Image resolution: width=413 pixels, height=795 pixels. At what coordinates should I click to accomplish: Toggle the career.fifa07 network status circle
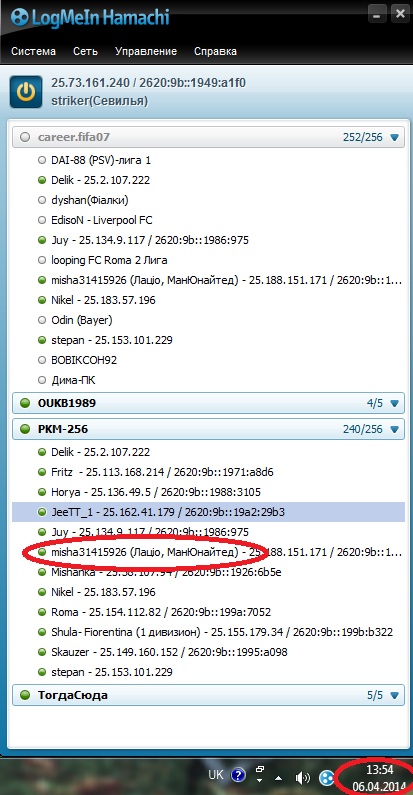25,137
